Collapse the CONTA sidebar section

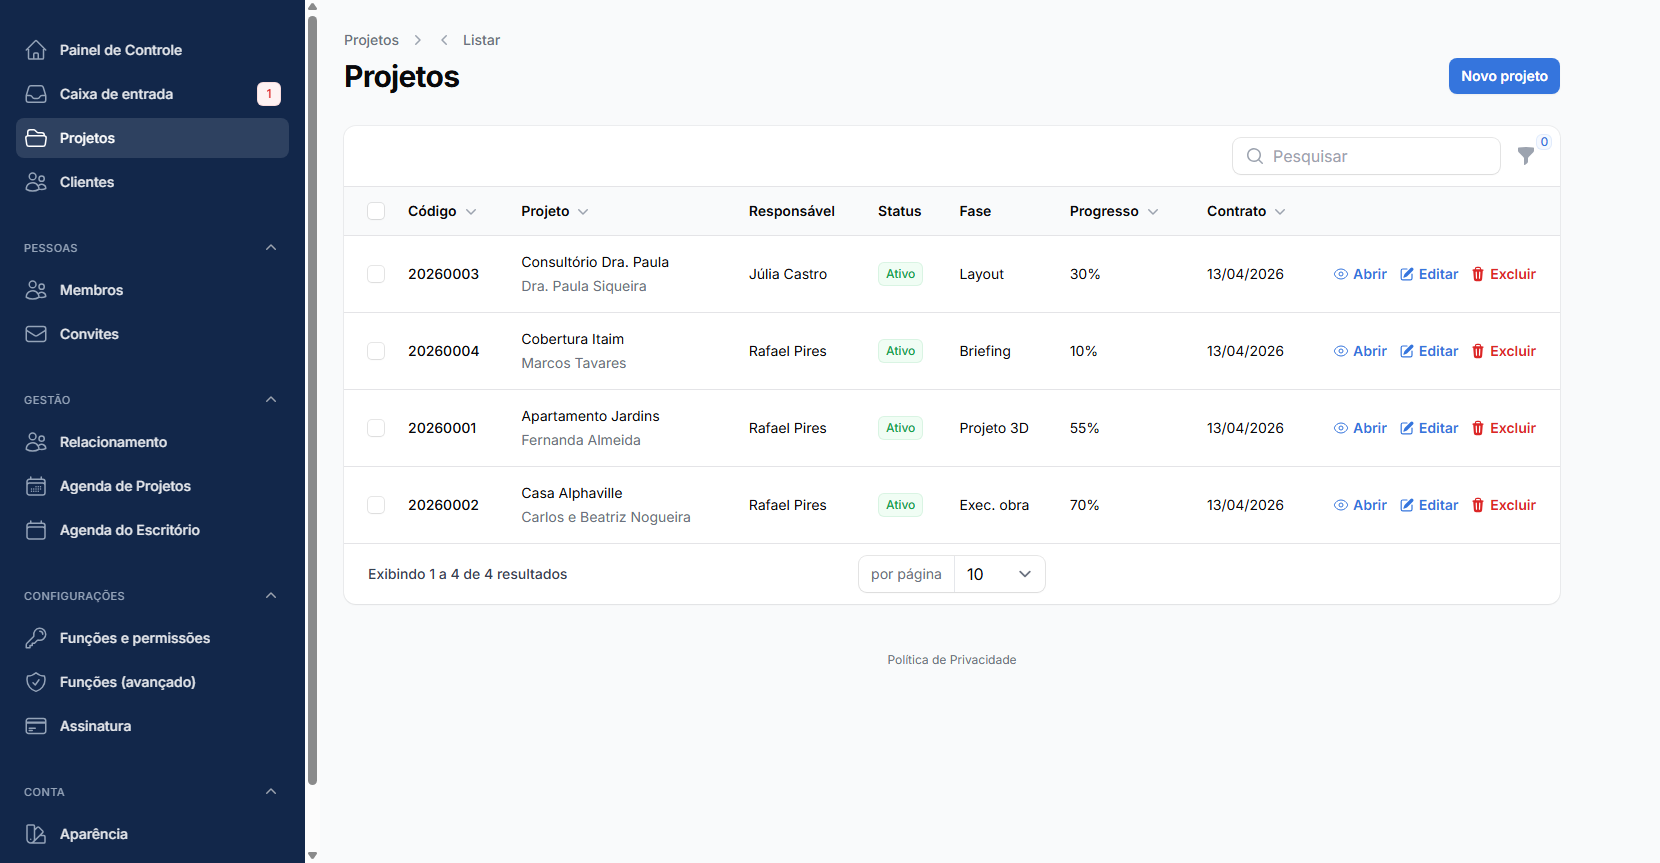[271, 791]
